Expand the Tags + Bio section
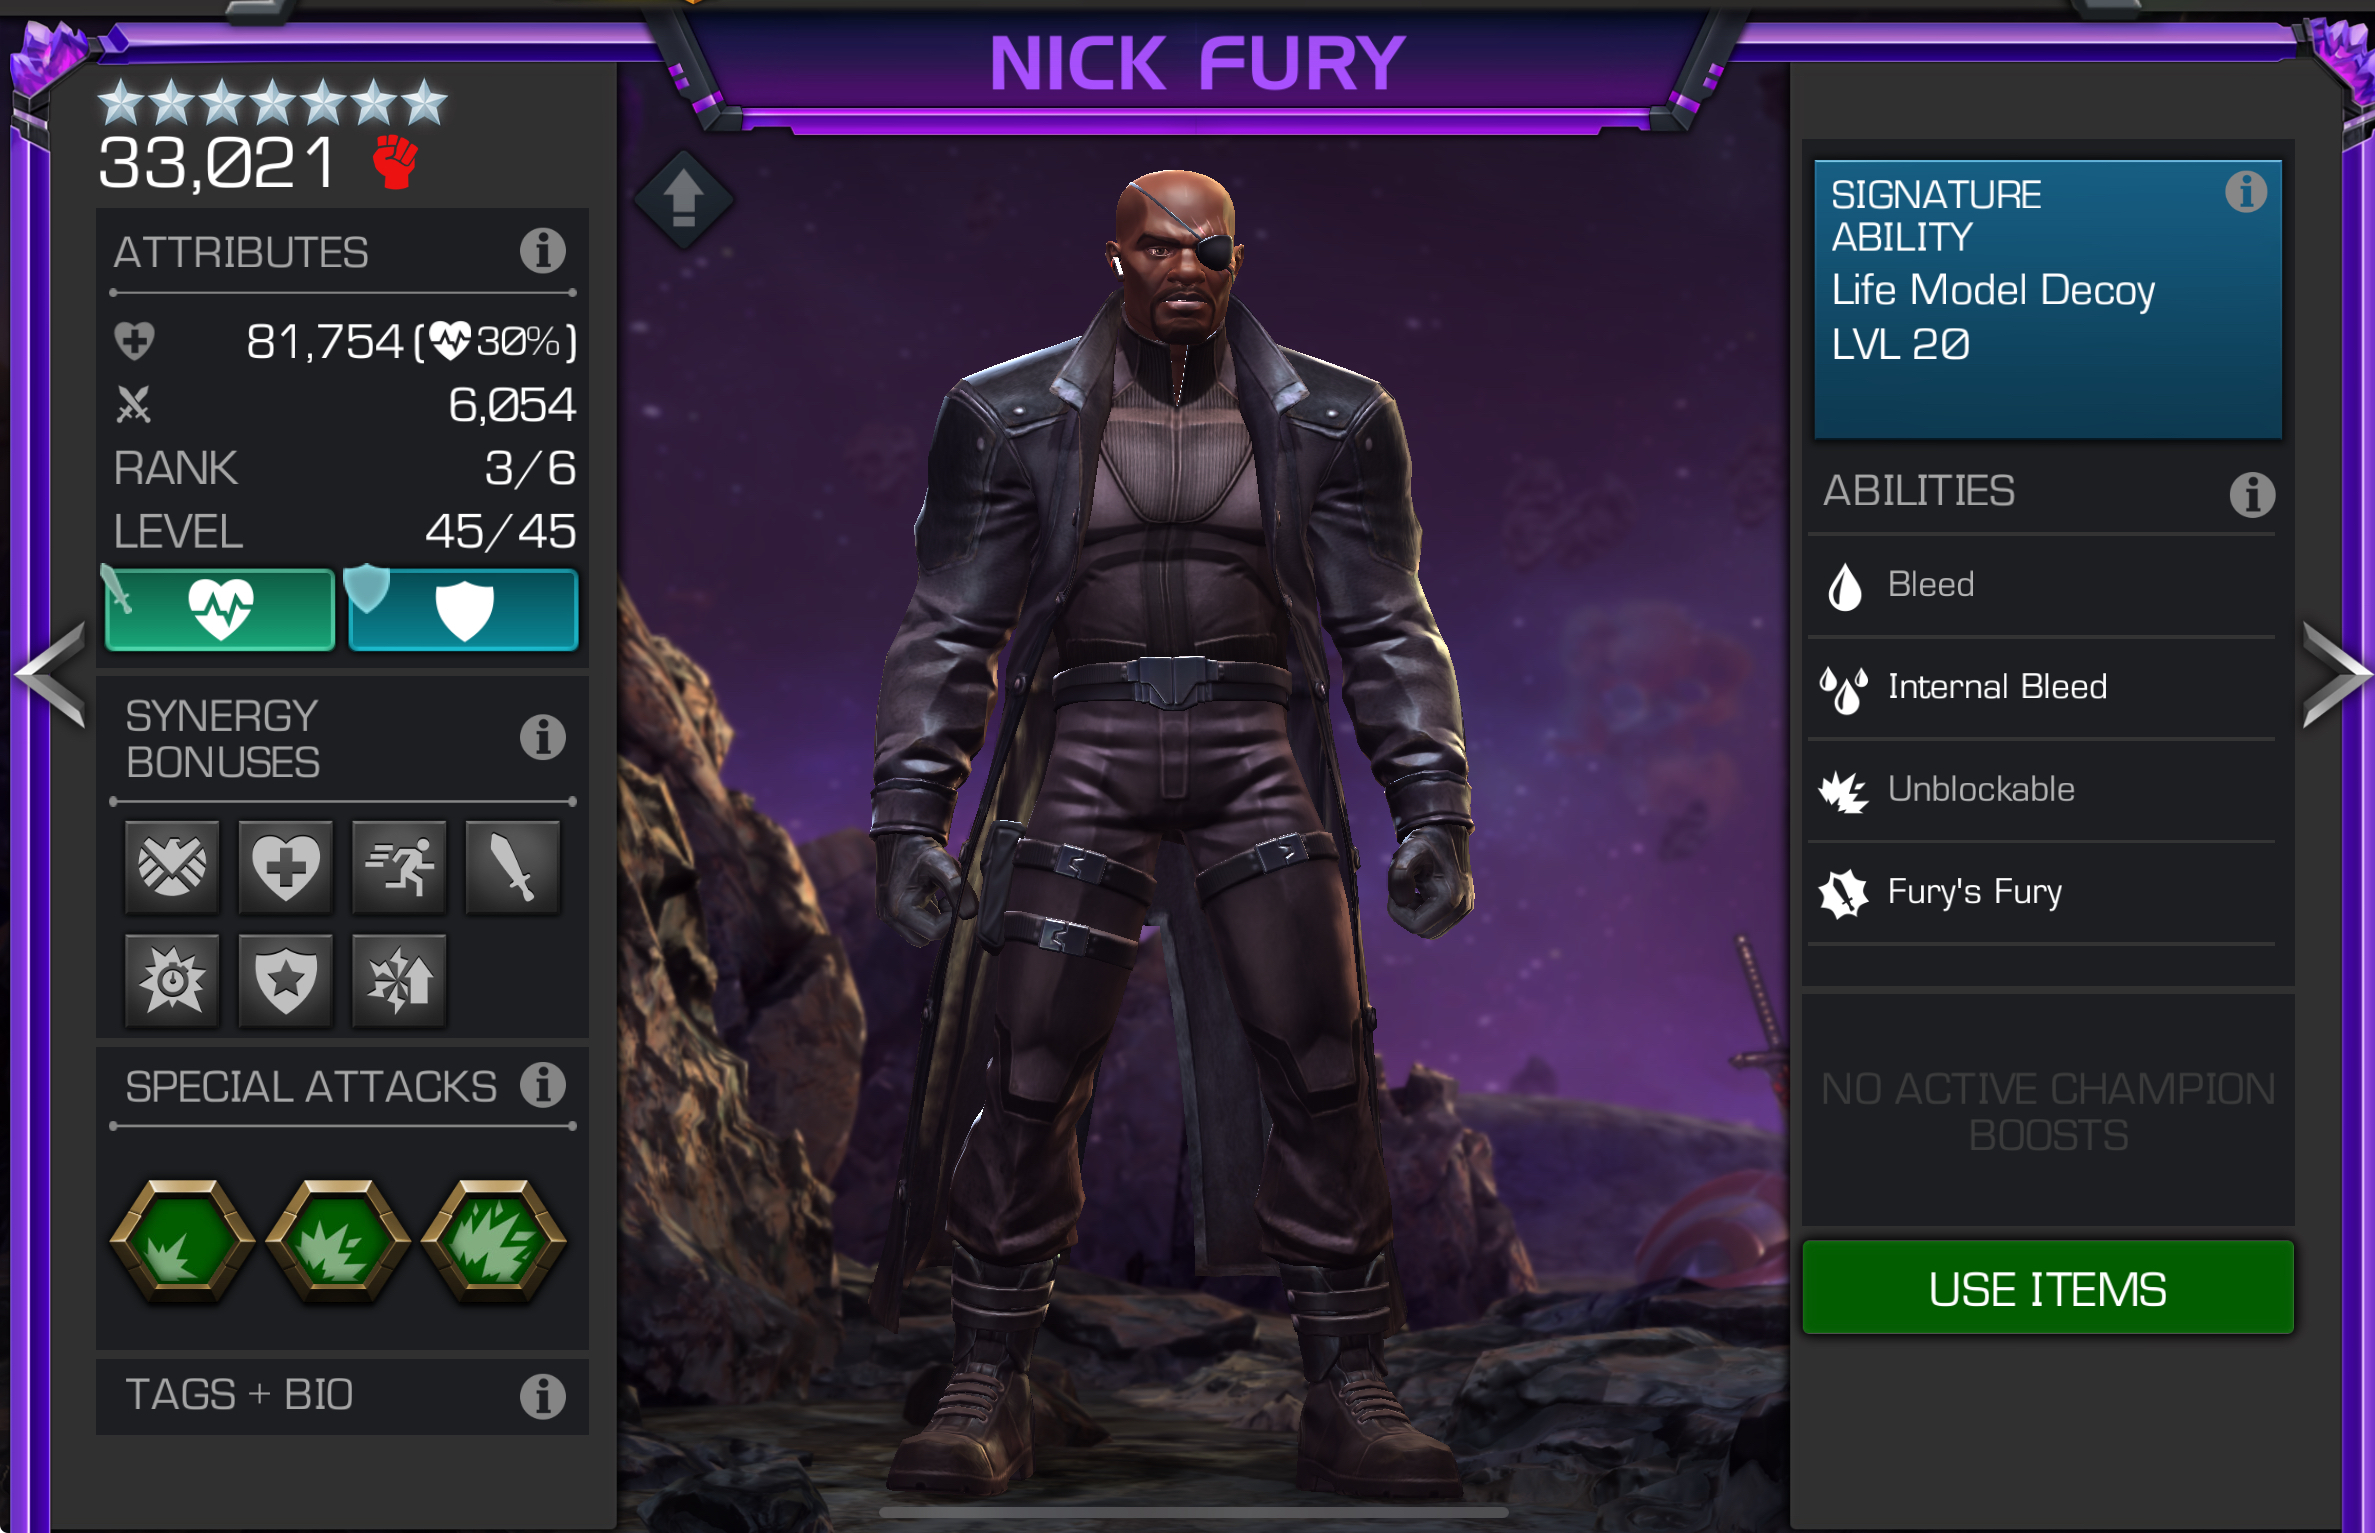This screenshot has height=1533, width=2375. [342, 1396]
